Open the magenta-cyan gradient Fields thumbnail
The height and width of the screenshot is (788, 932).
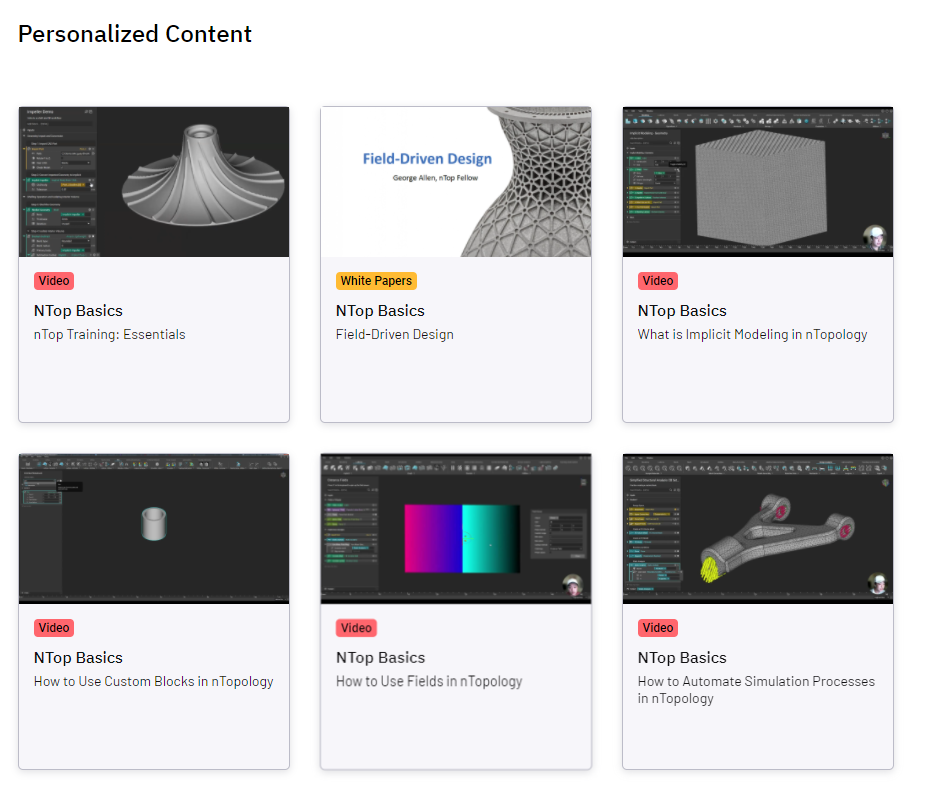(x=456, y=529)
